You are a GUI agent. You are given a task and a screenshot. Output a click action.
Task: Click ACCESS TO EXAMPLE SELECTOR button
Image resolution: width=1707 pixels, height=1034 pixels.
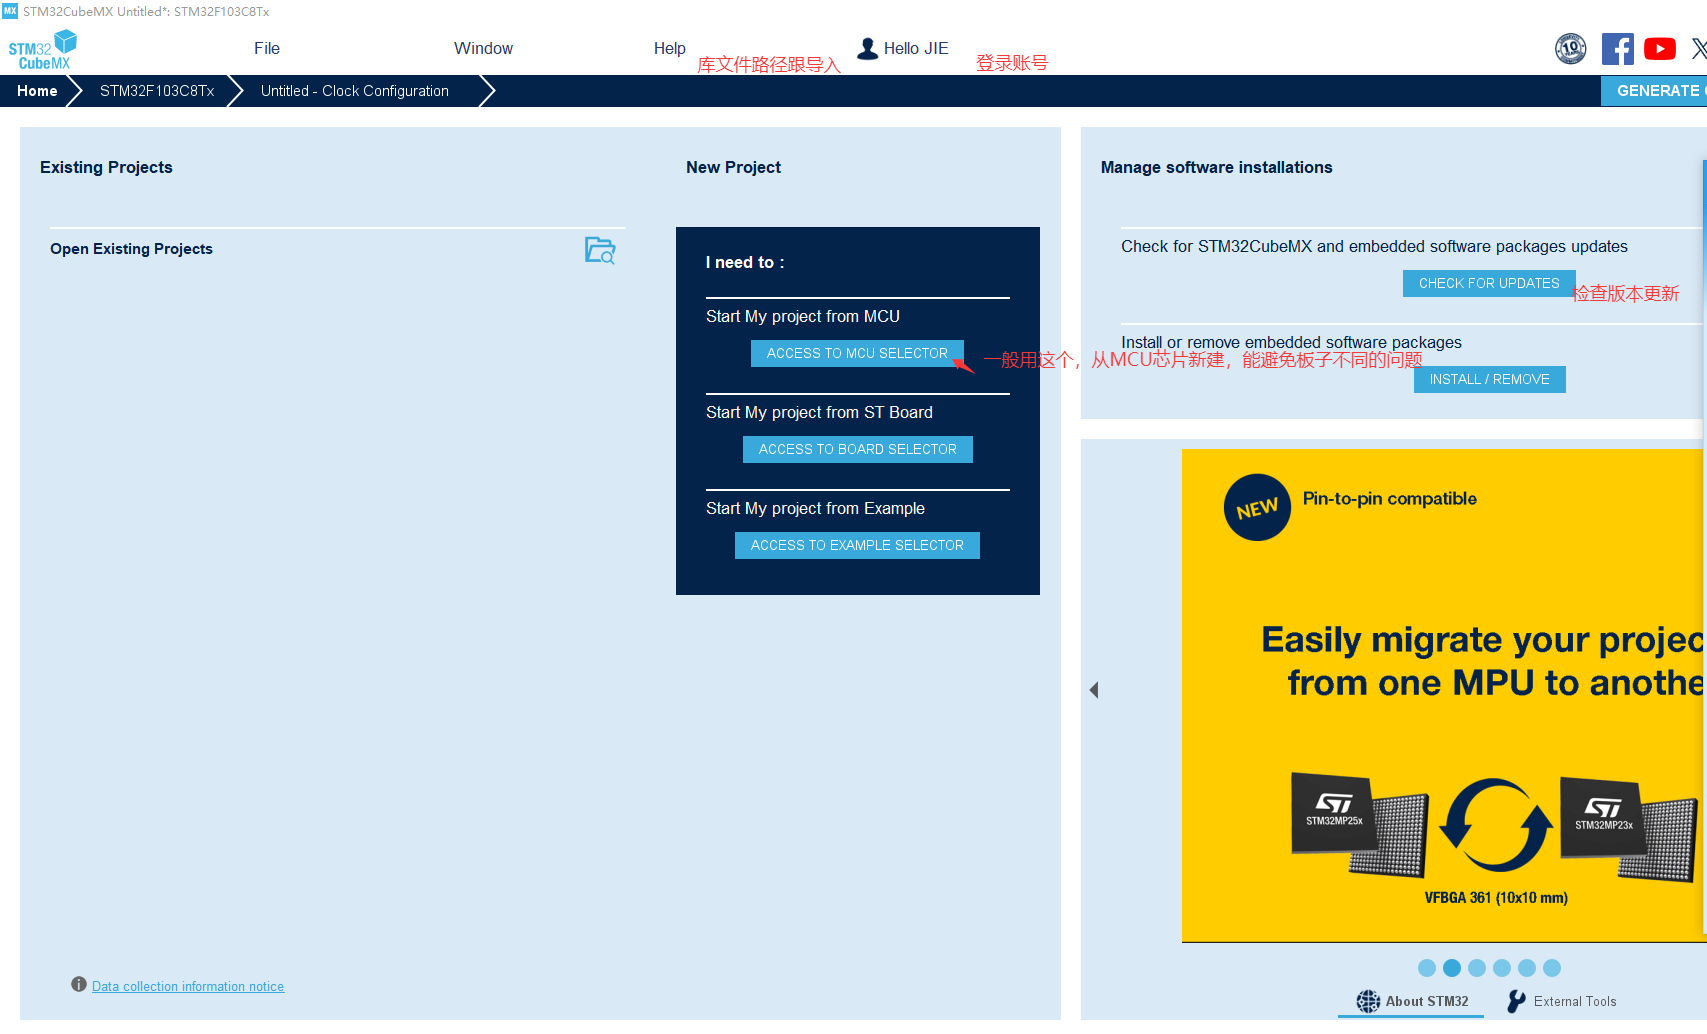tap(857, 545)
